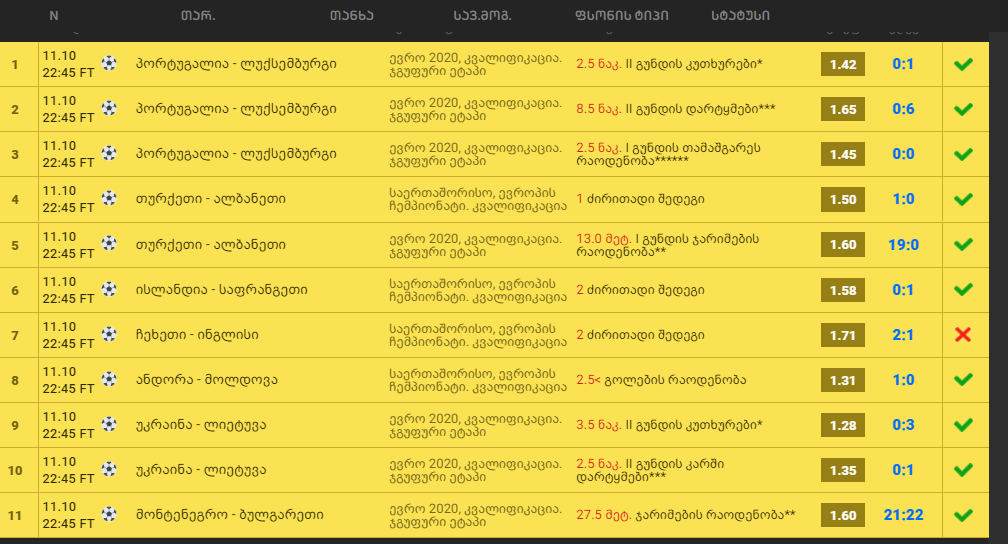
Task: Click the match ისლანდია - საფრანგეთი
Action: pos(221,290)
